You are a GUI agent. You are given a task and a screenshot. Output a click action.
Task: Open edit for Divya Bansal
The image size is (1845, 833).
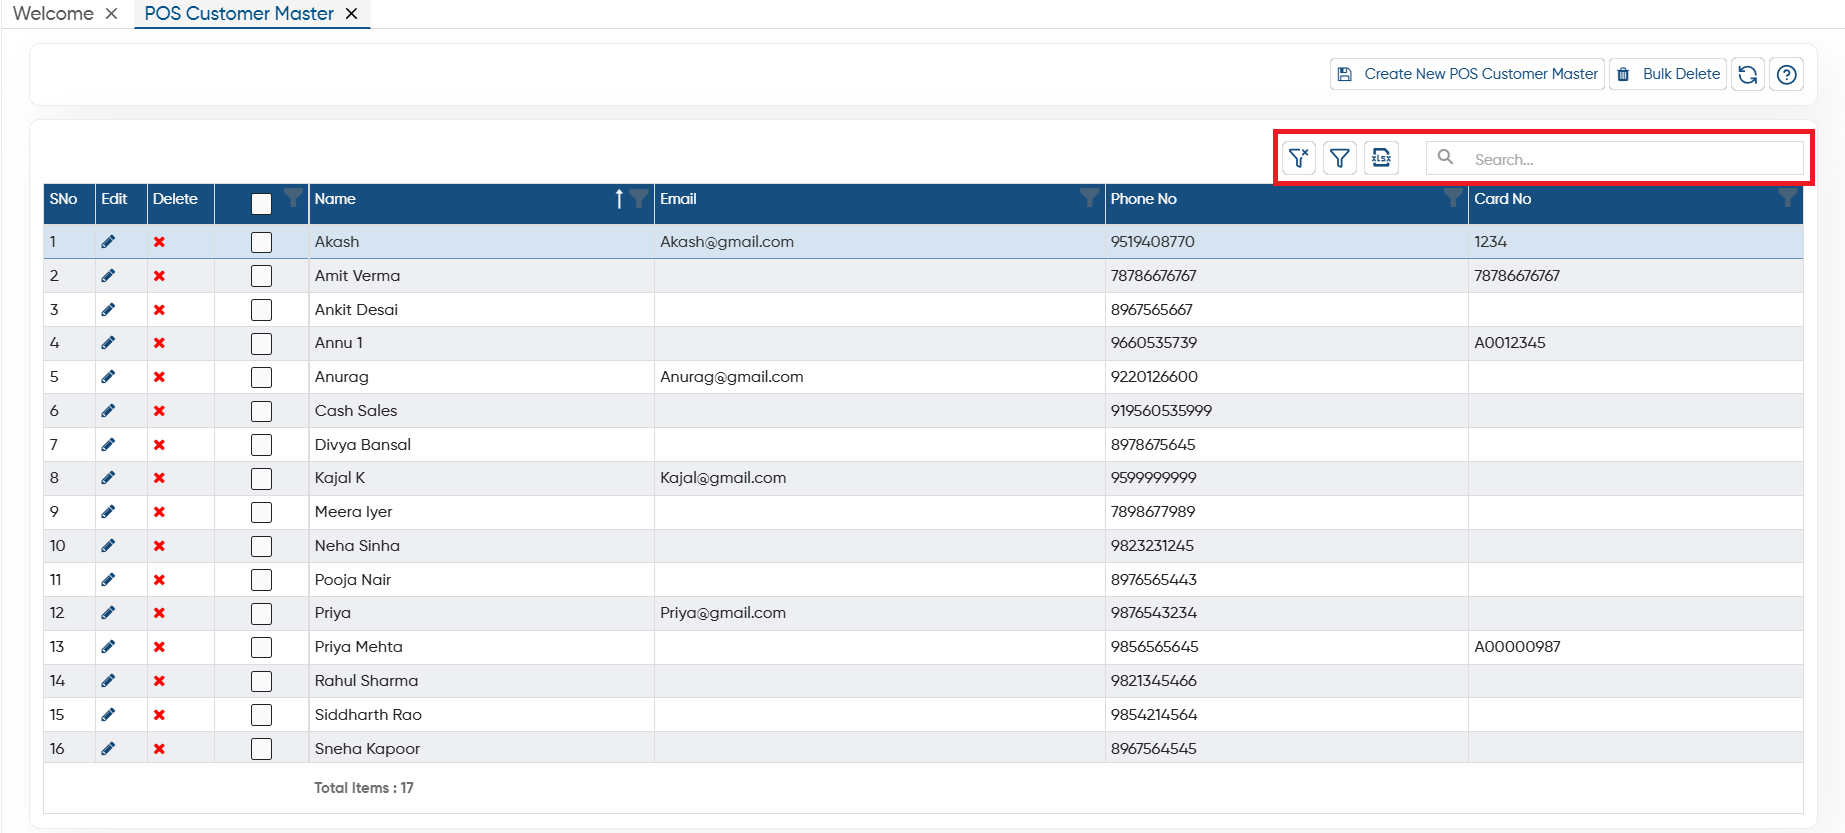[108, 445]
